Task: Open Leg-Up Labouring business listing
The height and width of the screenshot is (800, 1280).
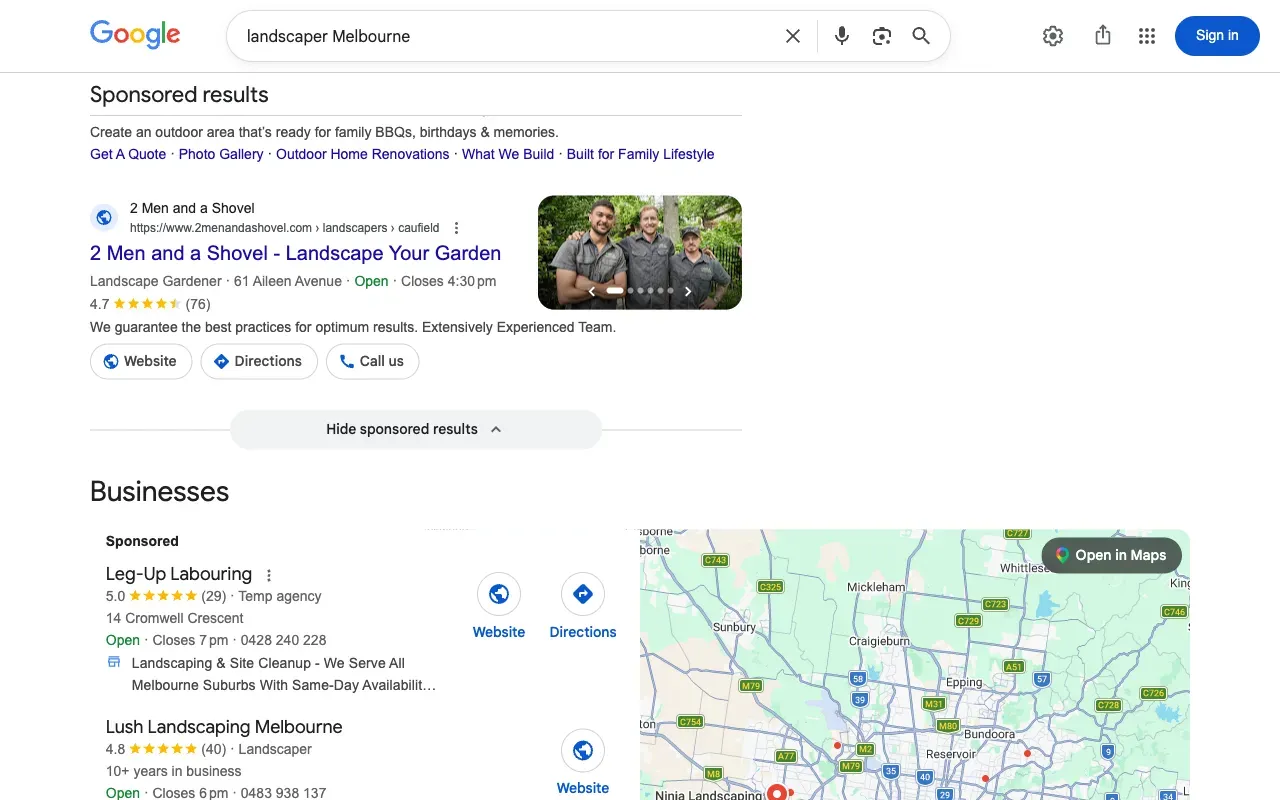Action: click(179, 574)
